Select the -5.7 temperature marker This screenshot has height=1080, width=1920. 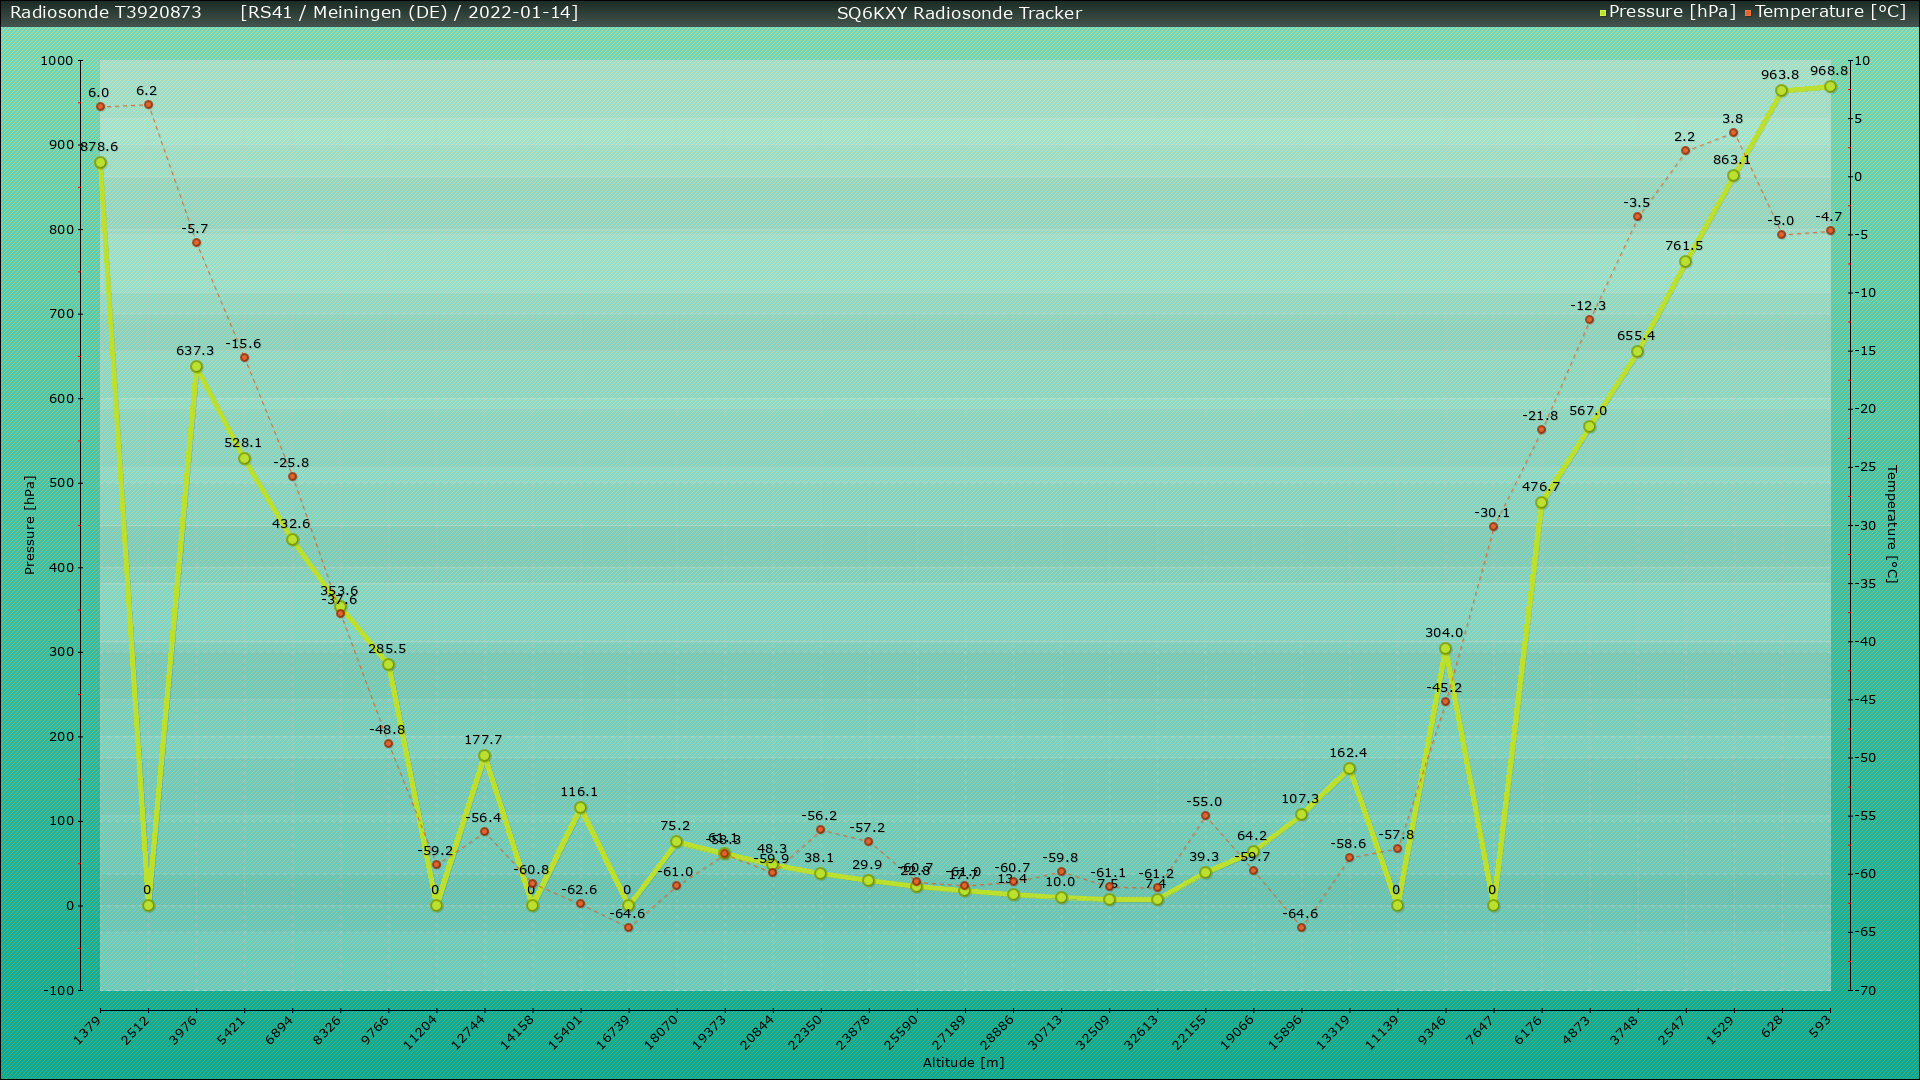[x=196, y=243]
